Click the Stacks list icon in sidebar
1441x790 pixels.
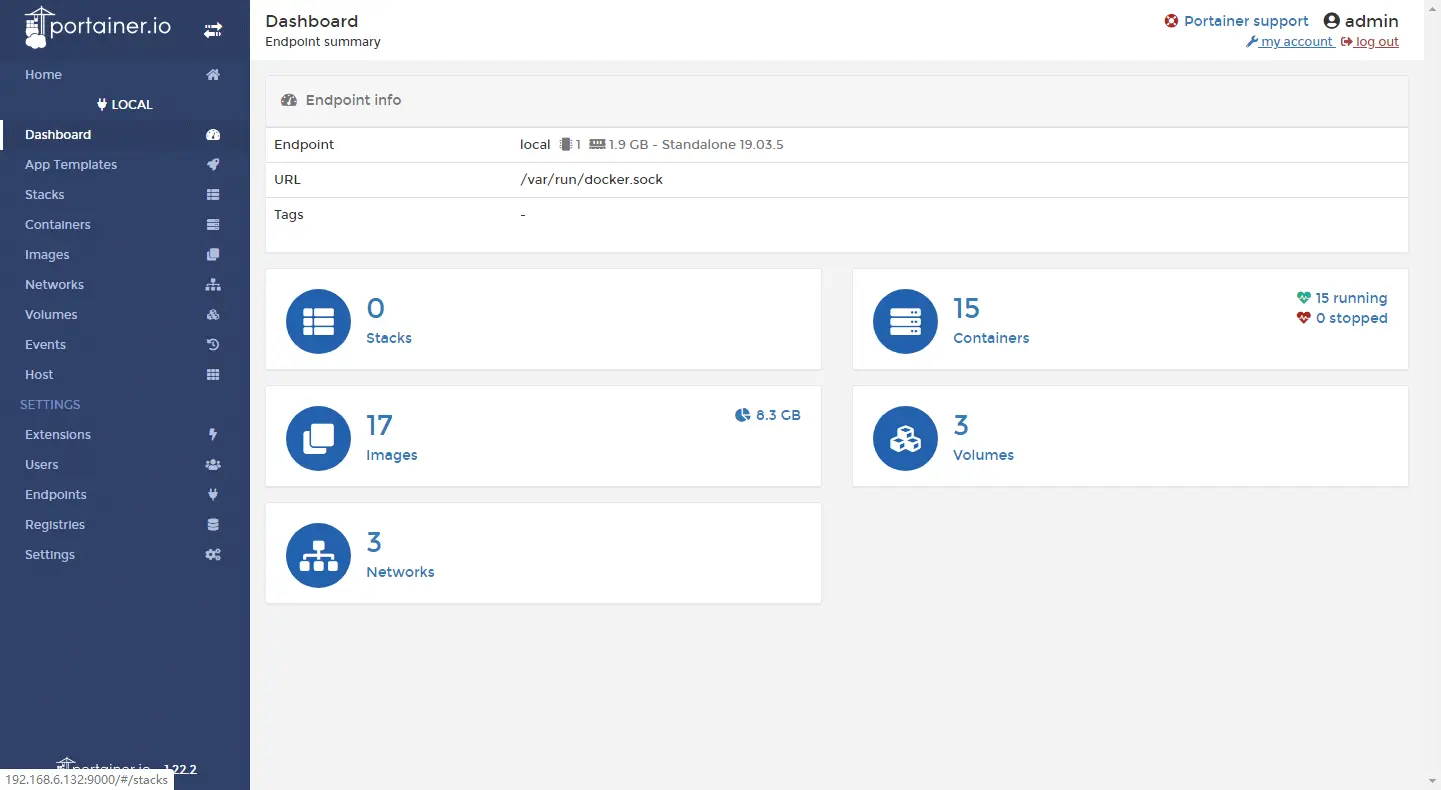coord(213,195)
